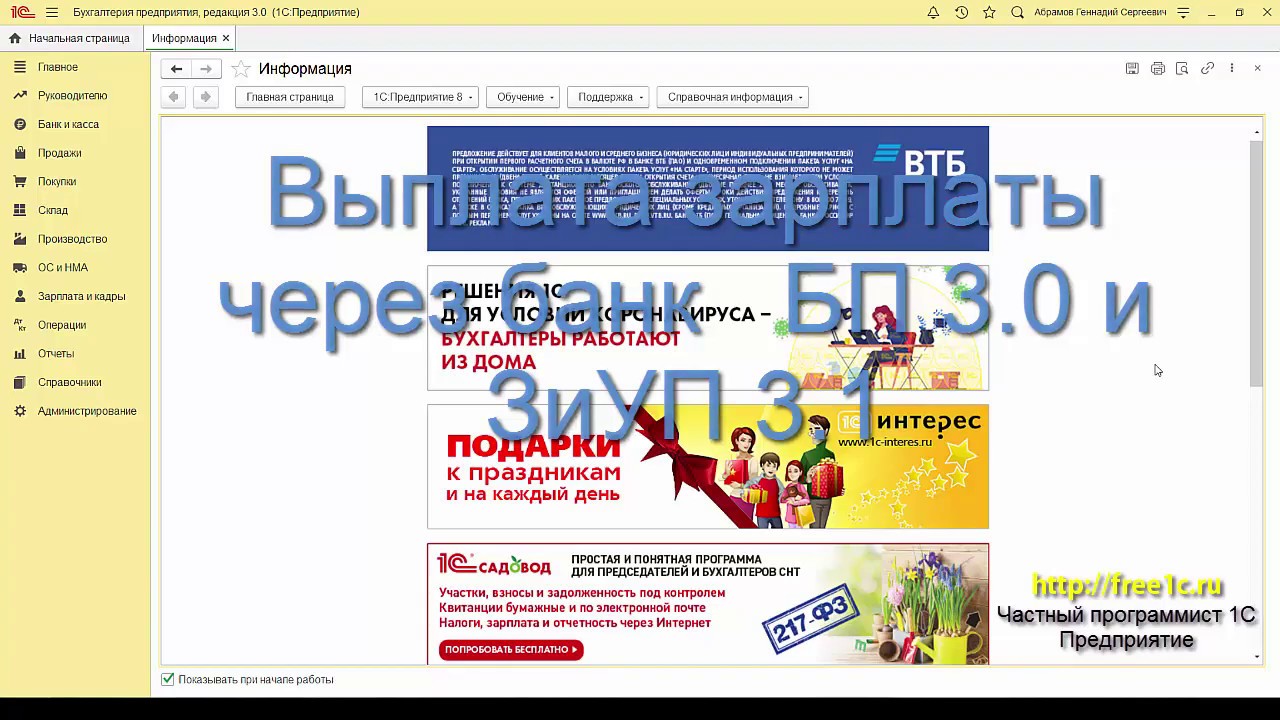Select the Информация tab
Image resolution: width=1280 pixels, height=720 pixels.
[184, 38]
